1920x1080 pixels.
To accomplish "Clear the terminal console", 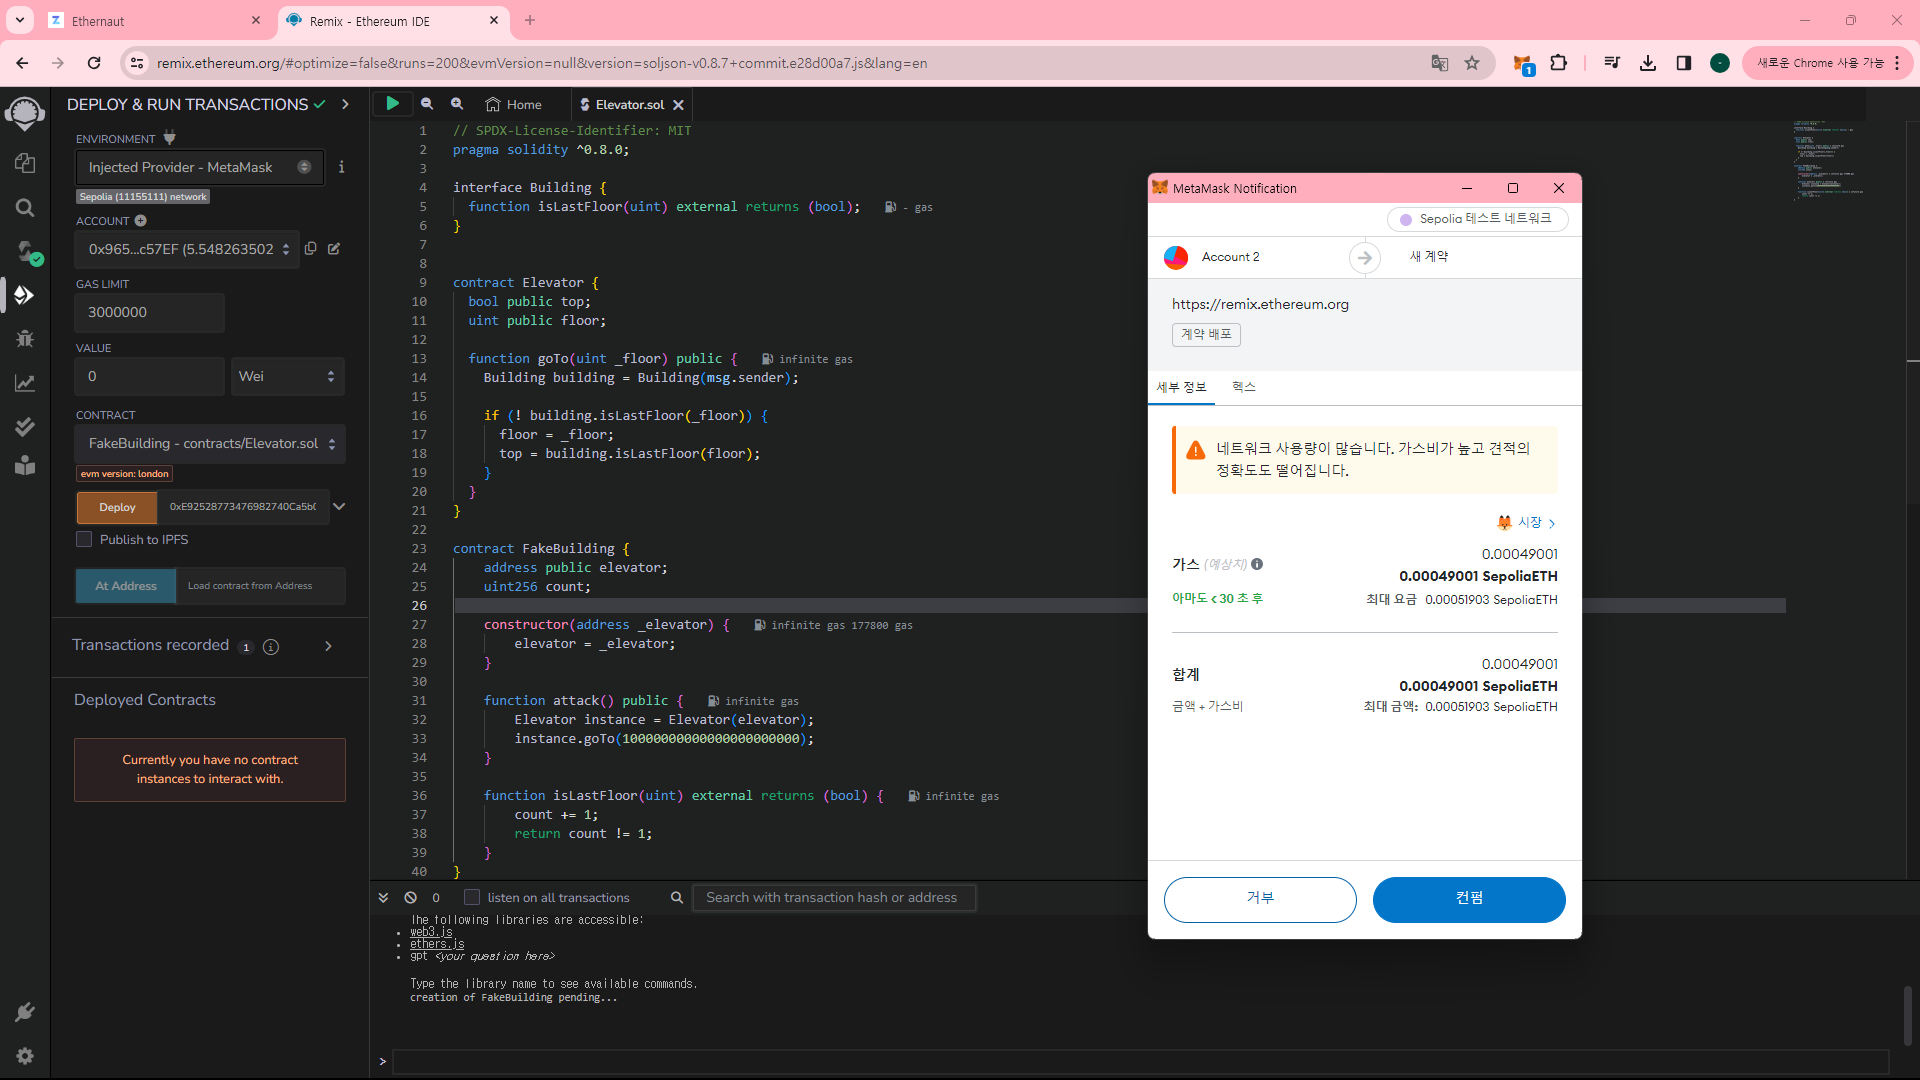I will pos(410,898).
